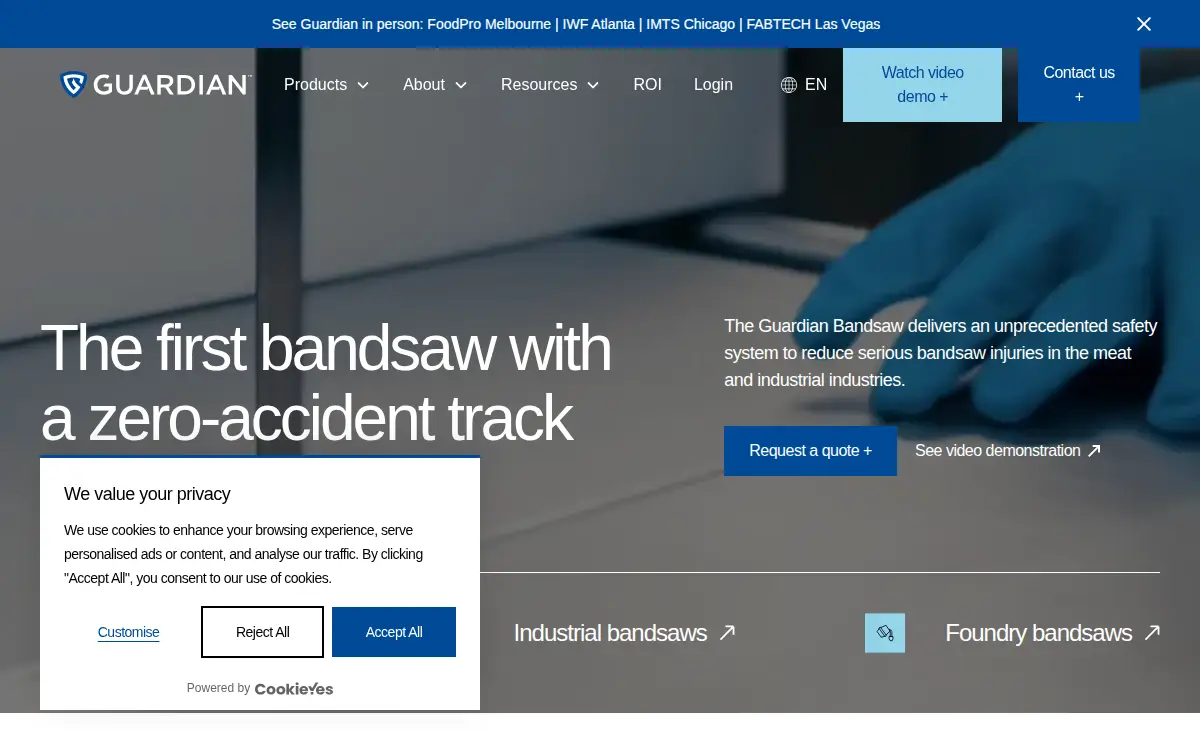Click the foundry bandsaws square icon

point(885,633)
